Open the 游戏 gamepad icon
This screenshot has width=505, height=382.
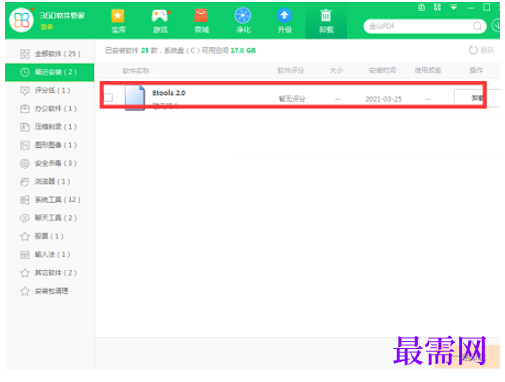160,16
